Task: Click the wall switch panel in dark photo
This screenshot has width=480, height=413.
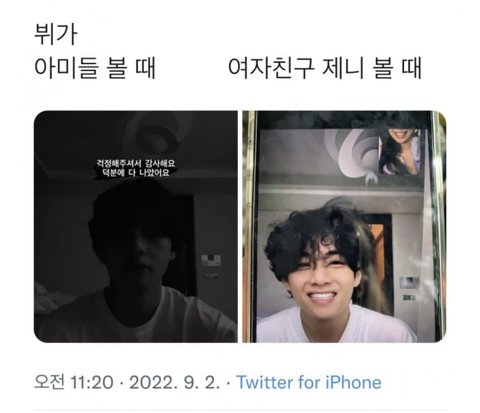Action: pyautogui.click(x=211, y=261)
